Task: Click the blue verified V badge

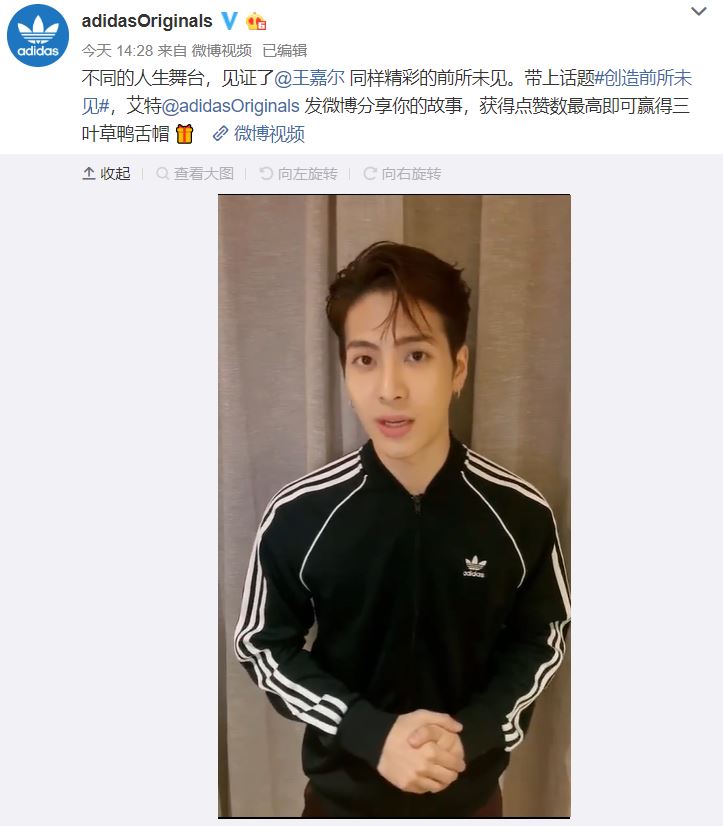Action: tap(229, 21)
